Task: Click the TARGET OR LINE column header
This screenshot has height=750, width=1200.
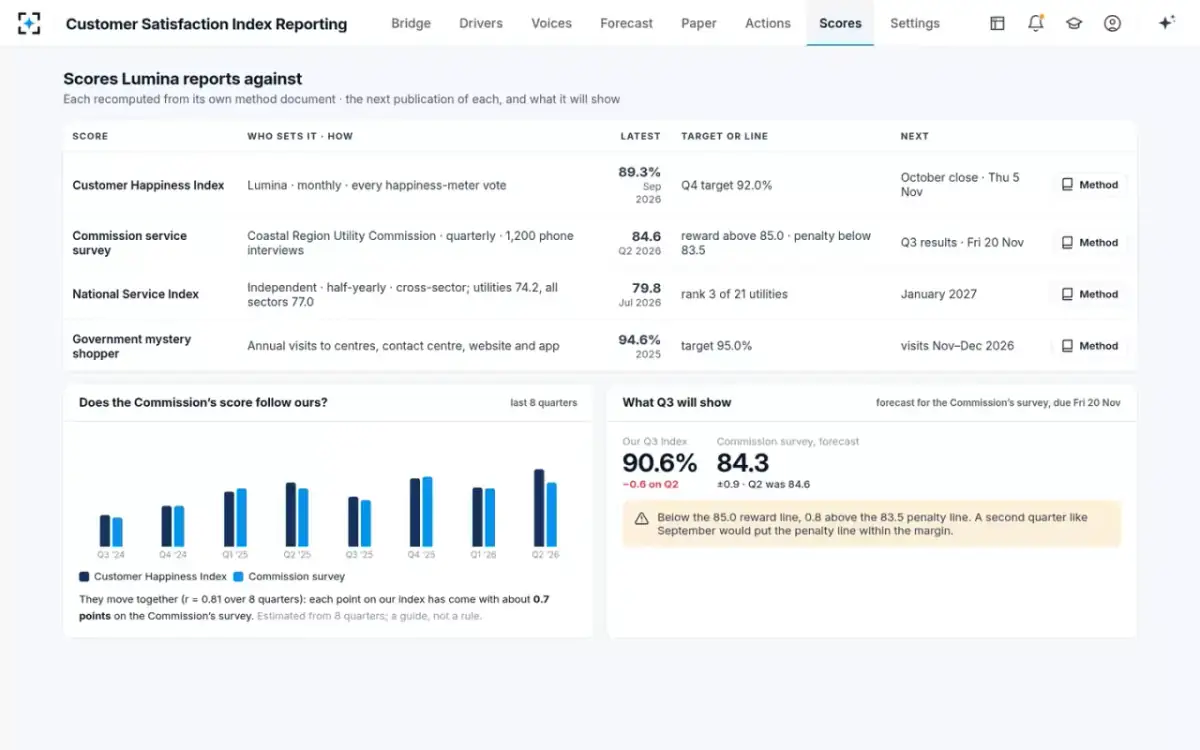Action: pos(724,136)
